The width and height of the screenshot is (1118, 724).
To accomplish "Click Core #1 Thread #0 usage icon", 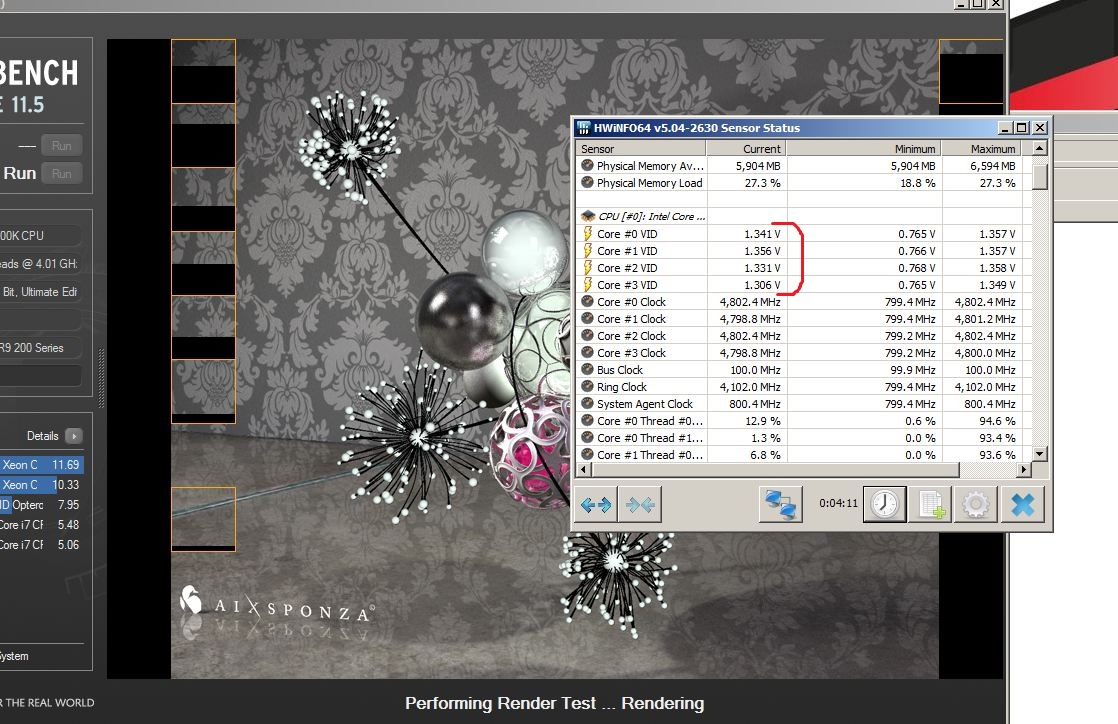I will (588, 454).
